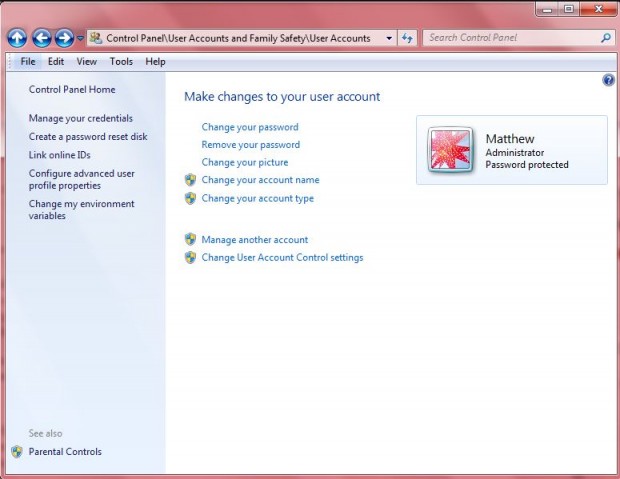Click Make changes to your user account heading
This screenshot has width=620, height=479.
point(282,97)
